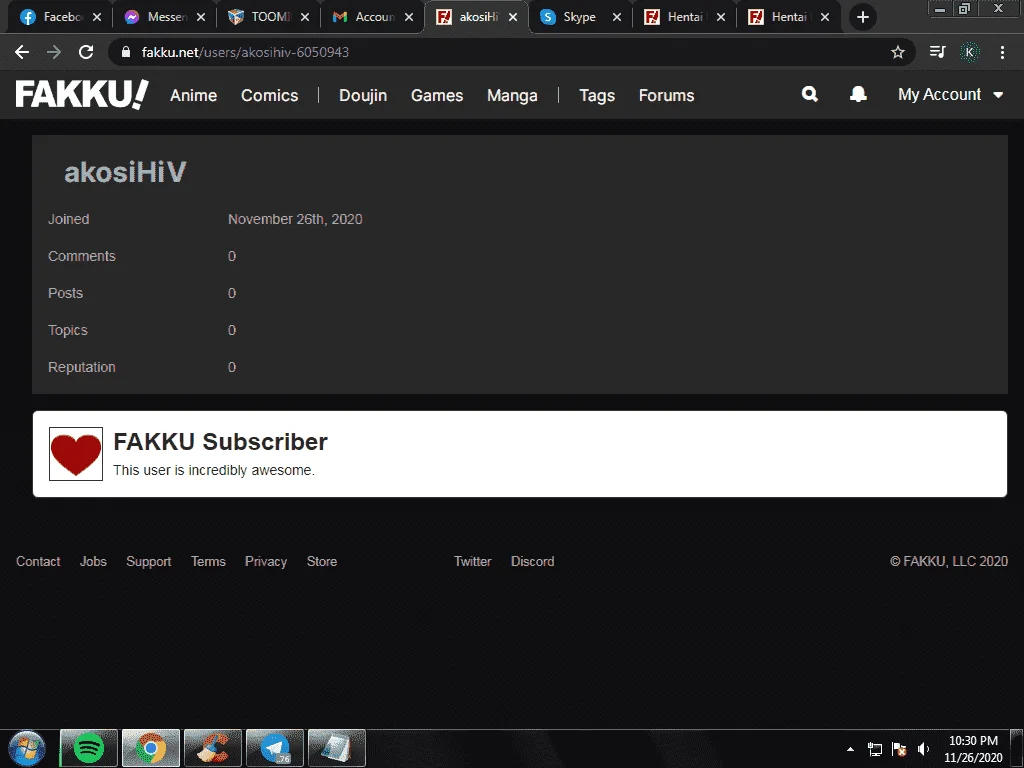Open the Action Center flag icon
This screenshot has width=1024, height=768.
899,749
